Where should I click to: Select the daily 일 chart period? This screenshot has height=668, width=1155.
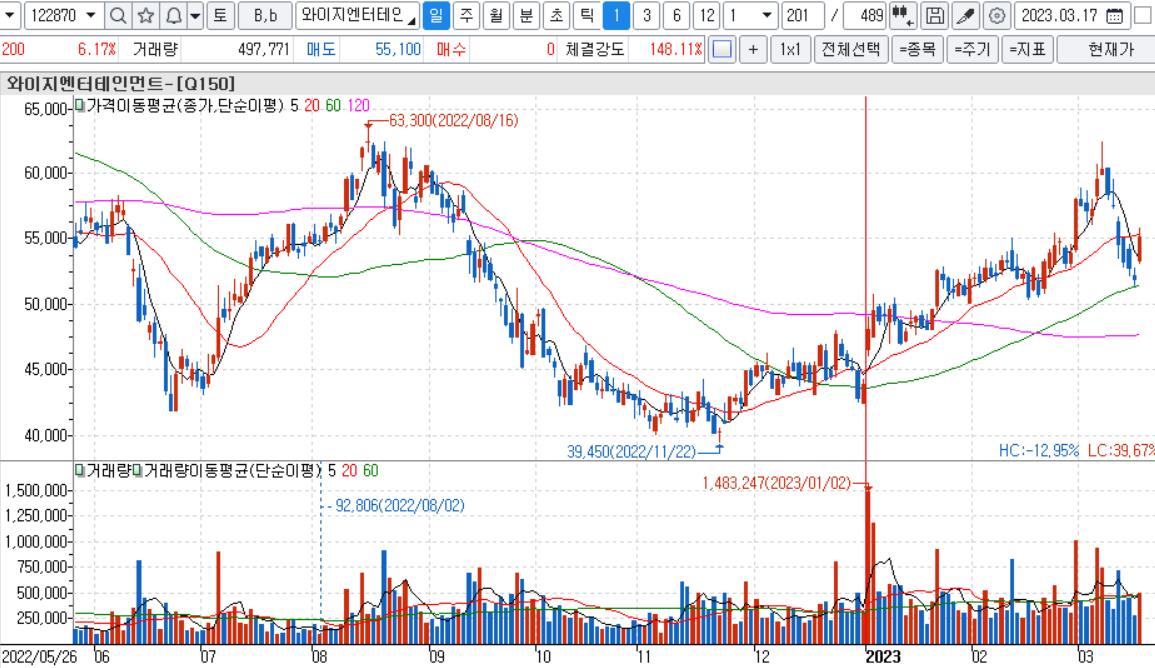[x=436, y=15]
